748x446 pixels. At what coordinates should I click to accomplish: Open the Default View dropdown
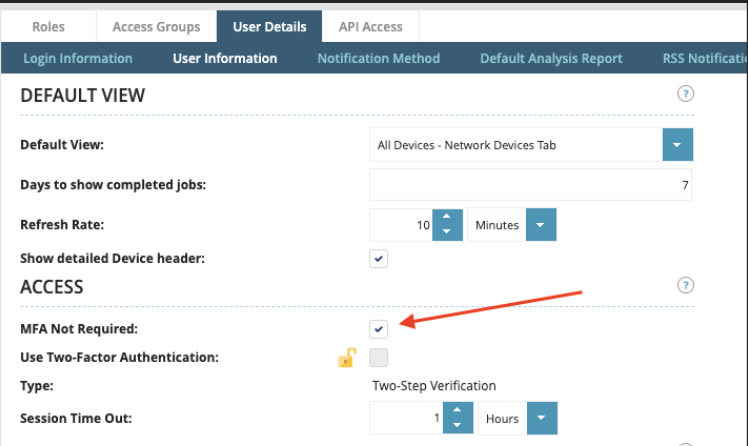pos(677,145)
